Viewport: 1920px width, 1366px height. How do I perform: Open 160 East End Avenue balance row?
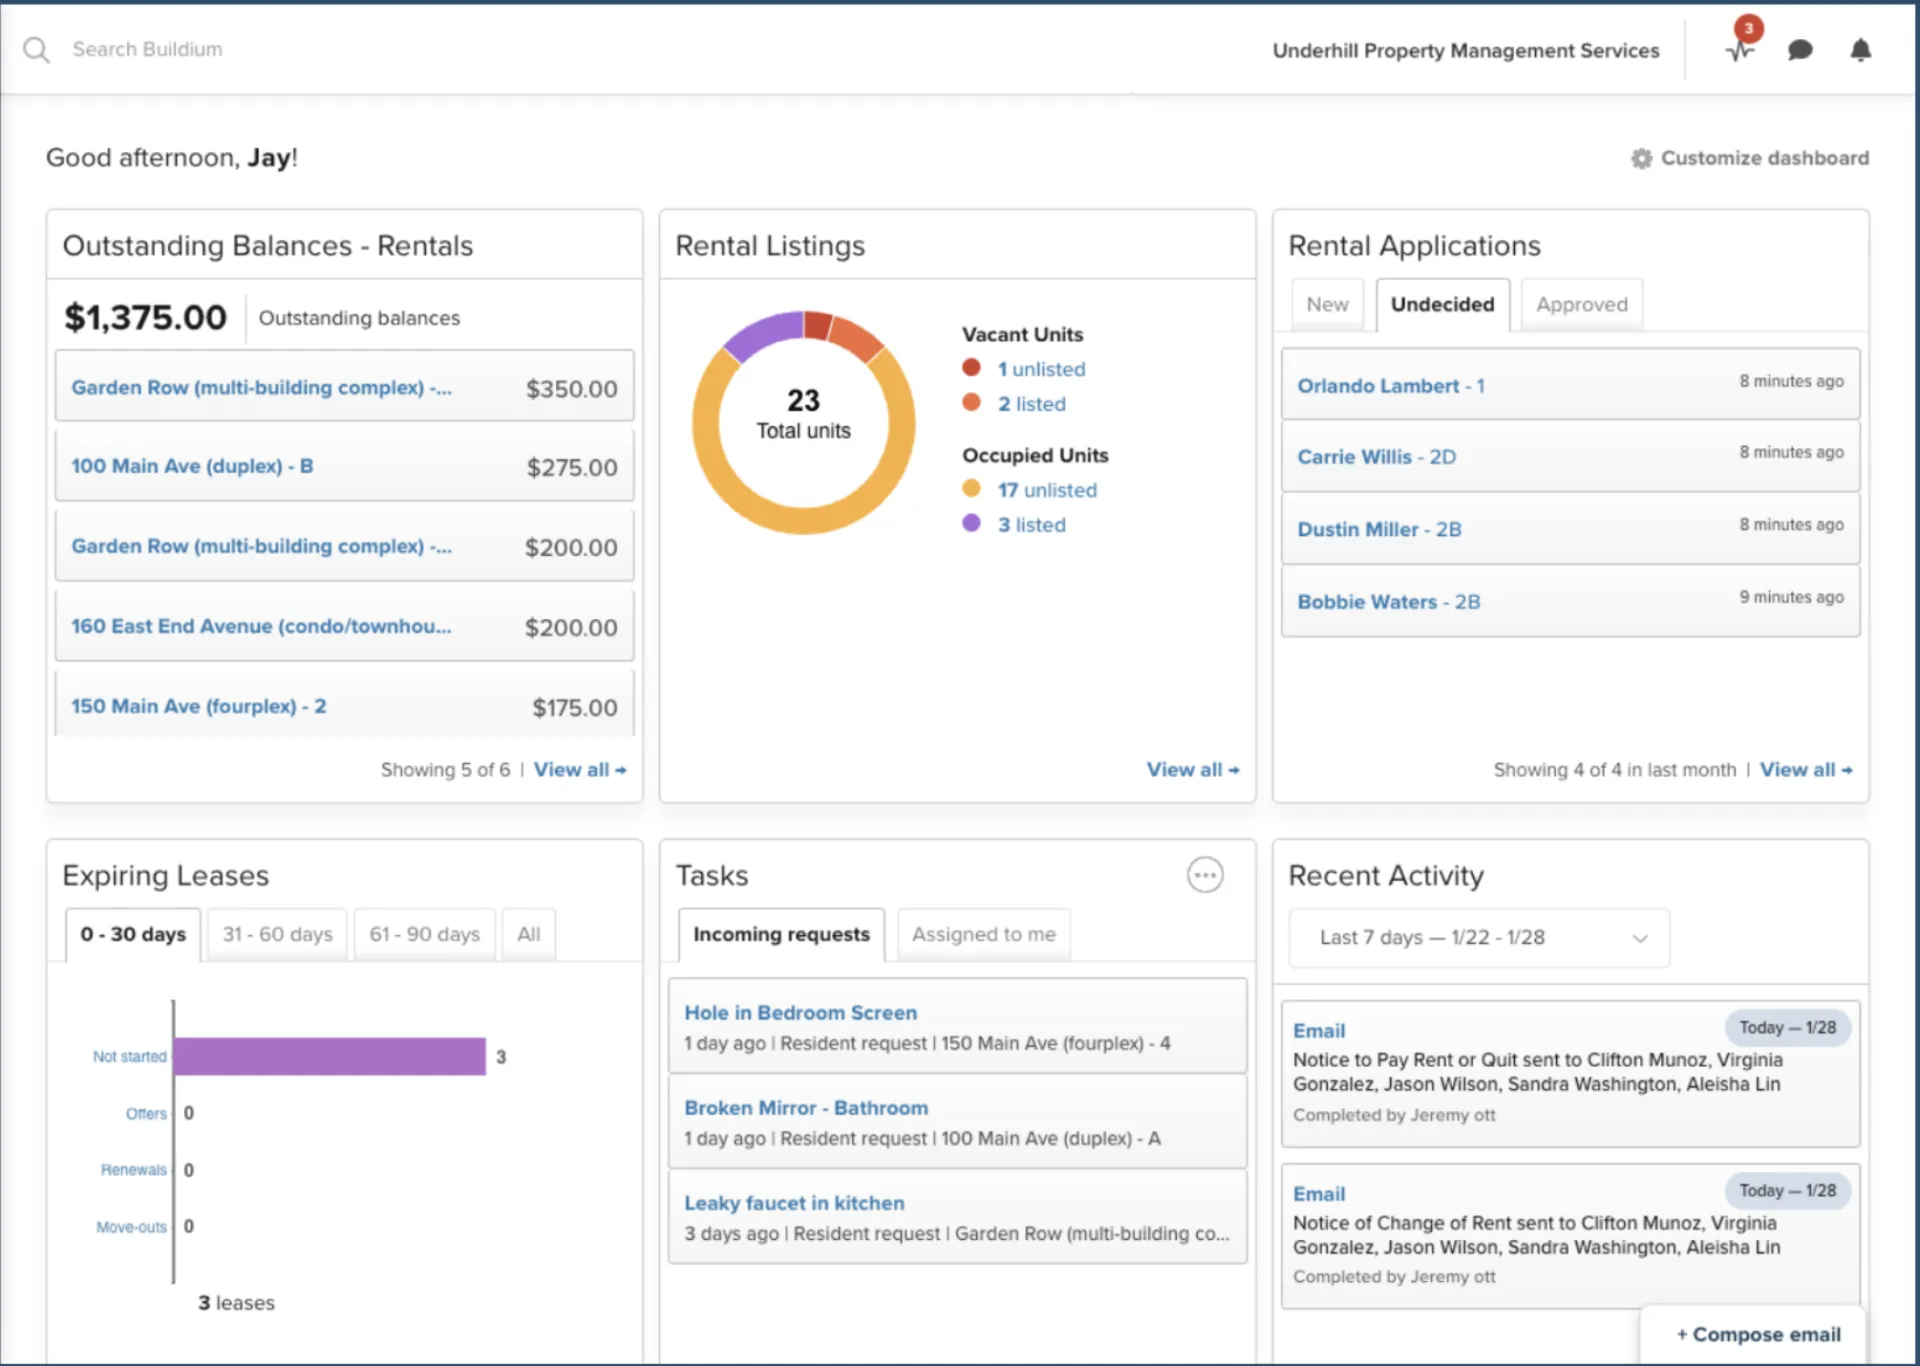coord(344,626)
